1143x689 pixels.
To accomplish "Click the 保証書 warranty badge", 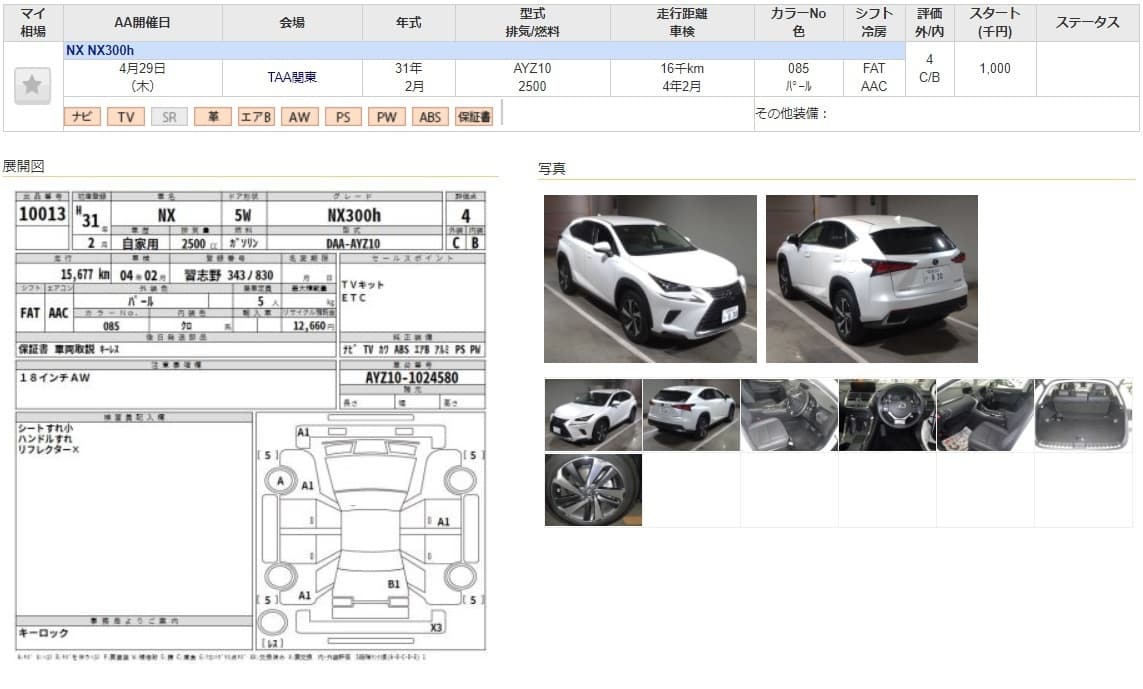I will pyautogui.click(x=474, y=117).
